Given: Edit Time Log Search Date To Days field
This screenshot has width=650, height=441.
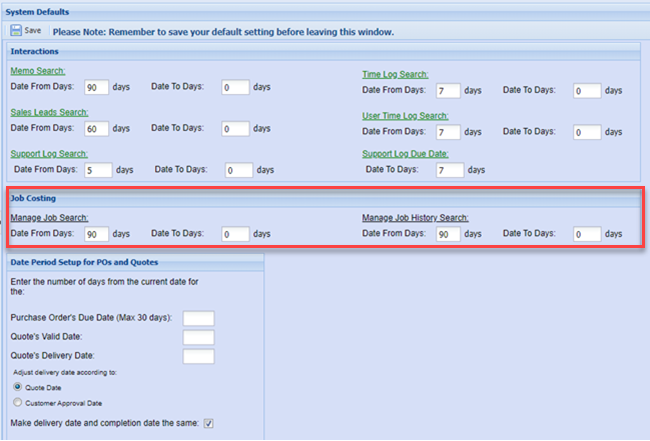Looking at the screenshot, I should point(587,91).
